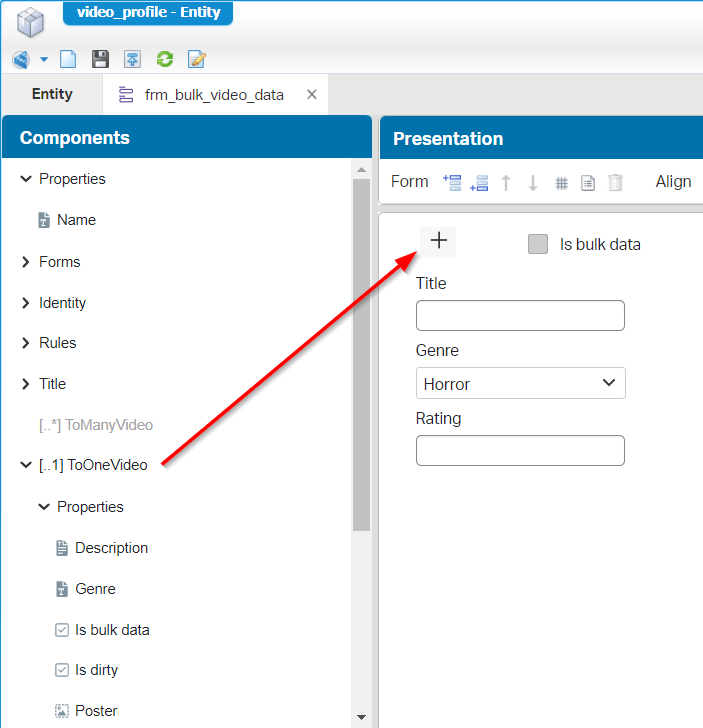
Task: Click the save floppy disk icon
Action: pos(100,59)
